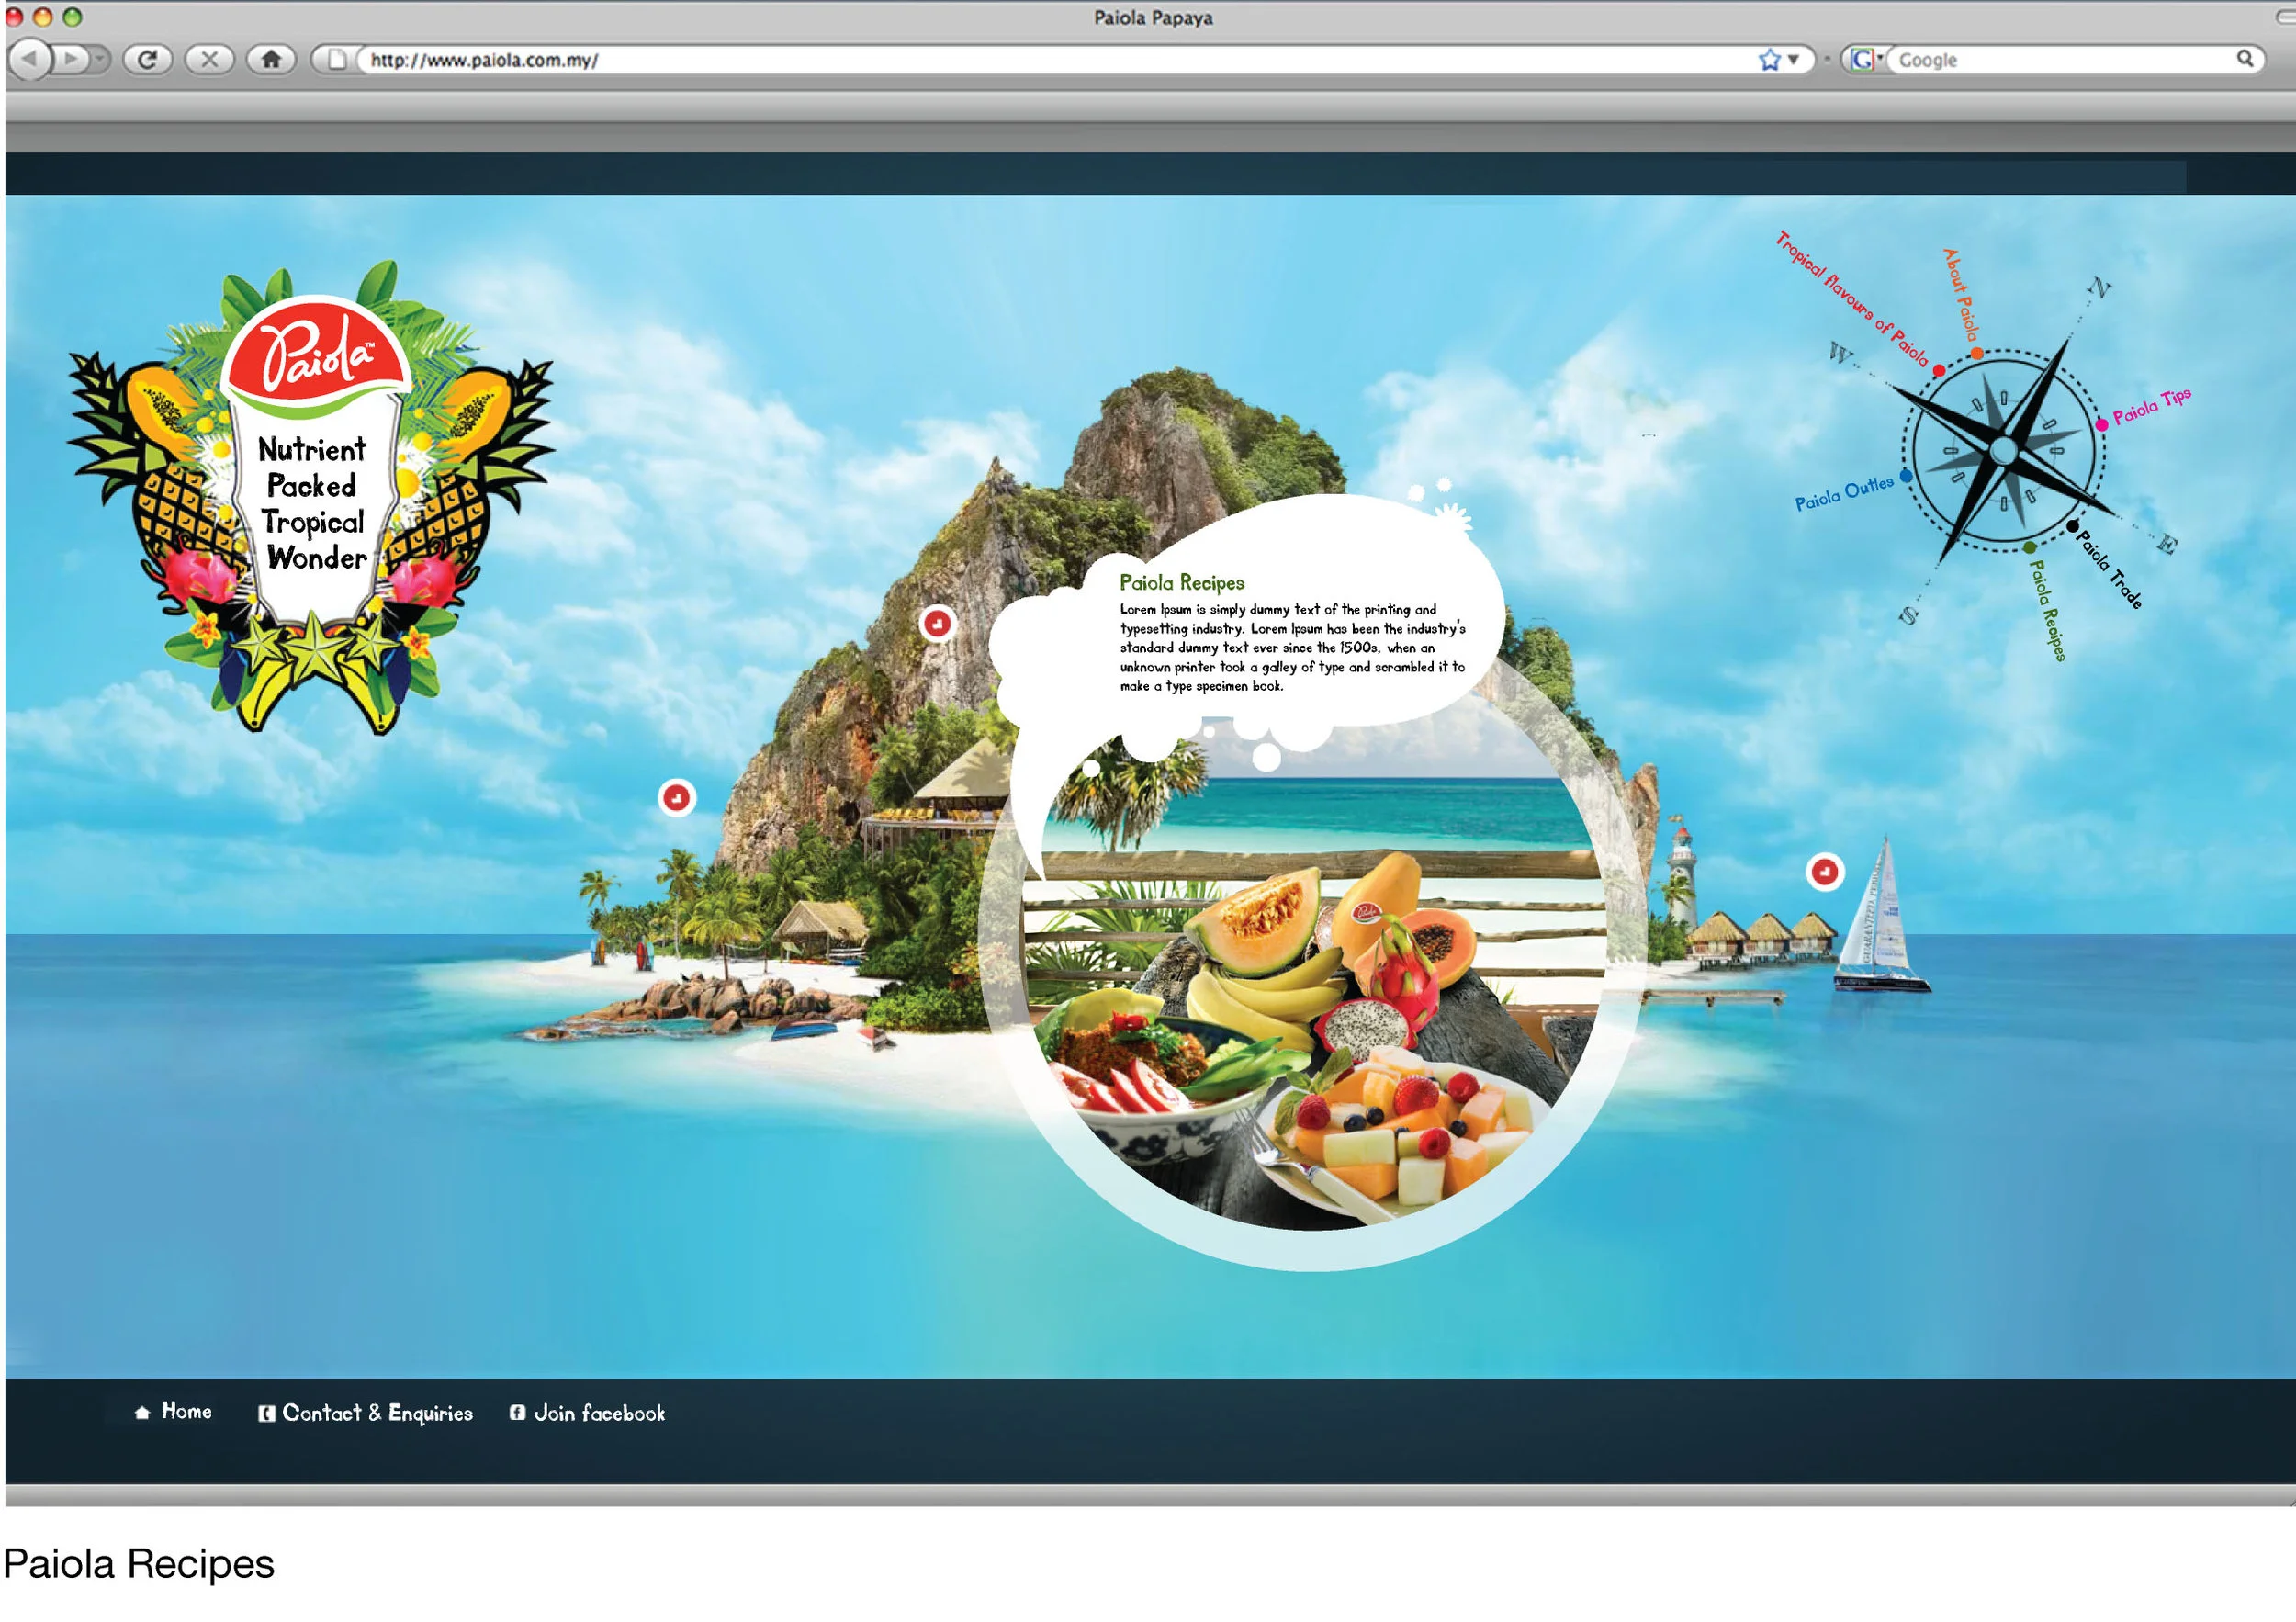The image size is (2296, 1622).
Task: Open Tropical flavours of Paiola compass link
Action: [x=1853, y=299]
